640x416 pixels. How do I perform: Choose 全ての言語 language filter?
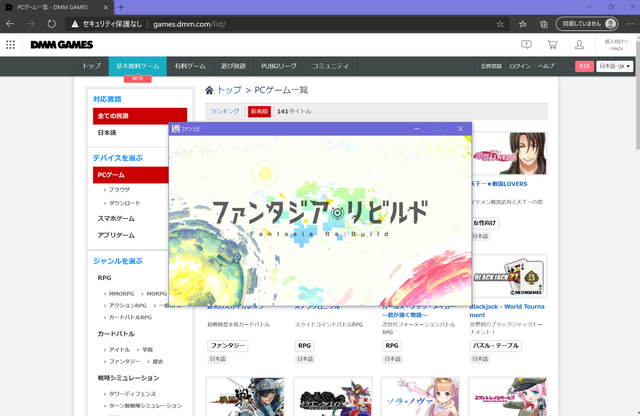[x=140, y=116]
